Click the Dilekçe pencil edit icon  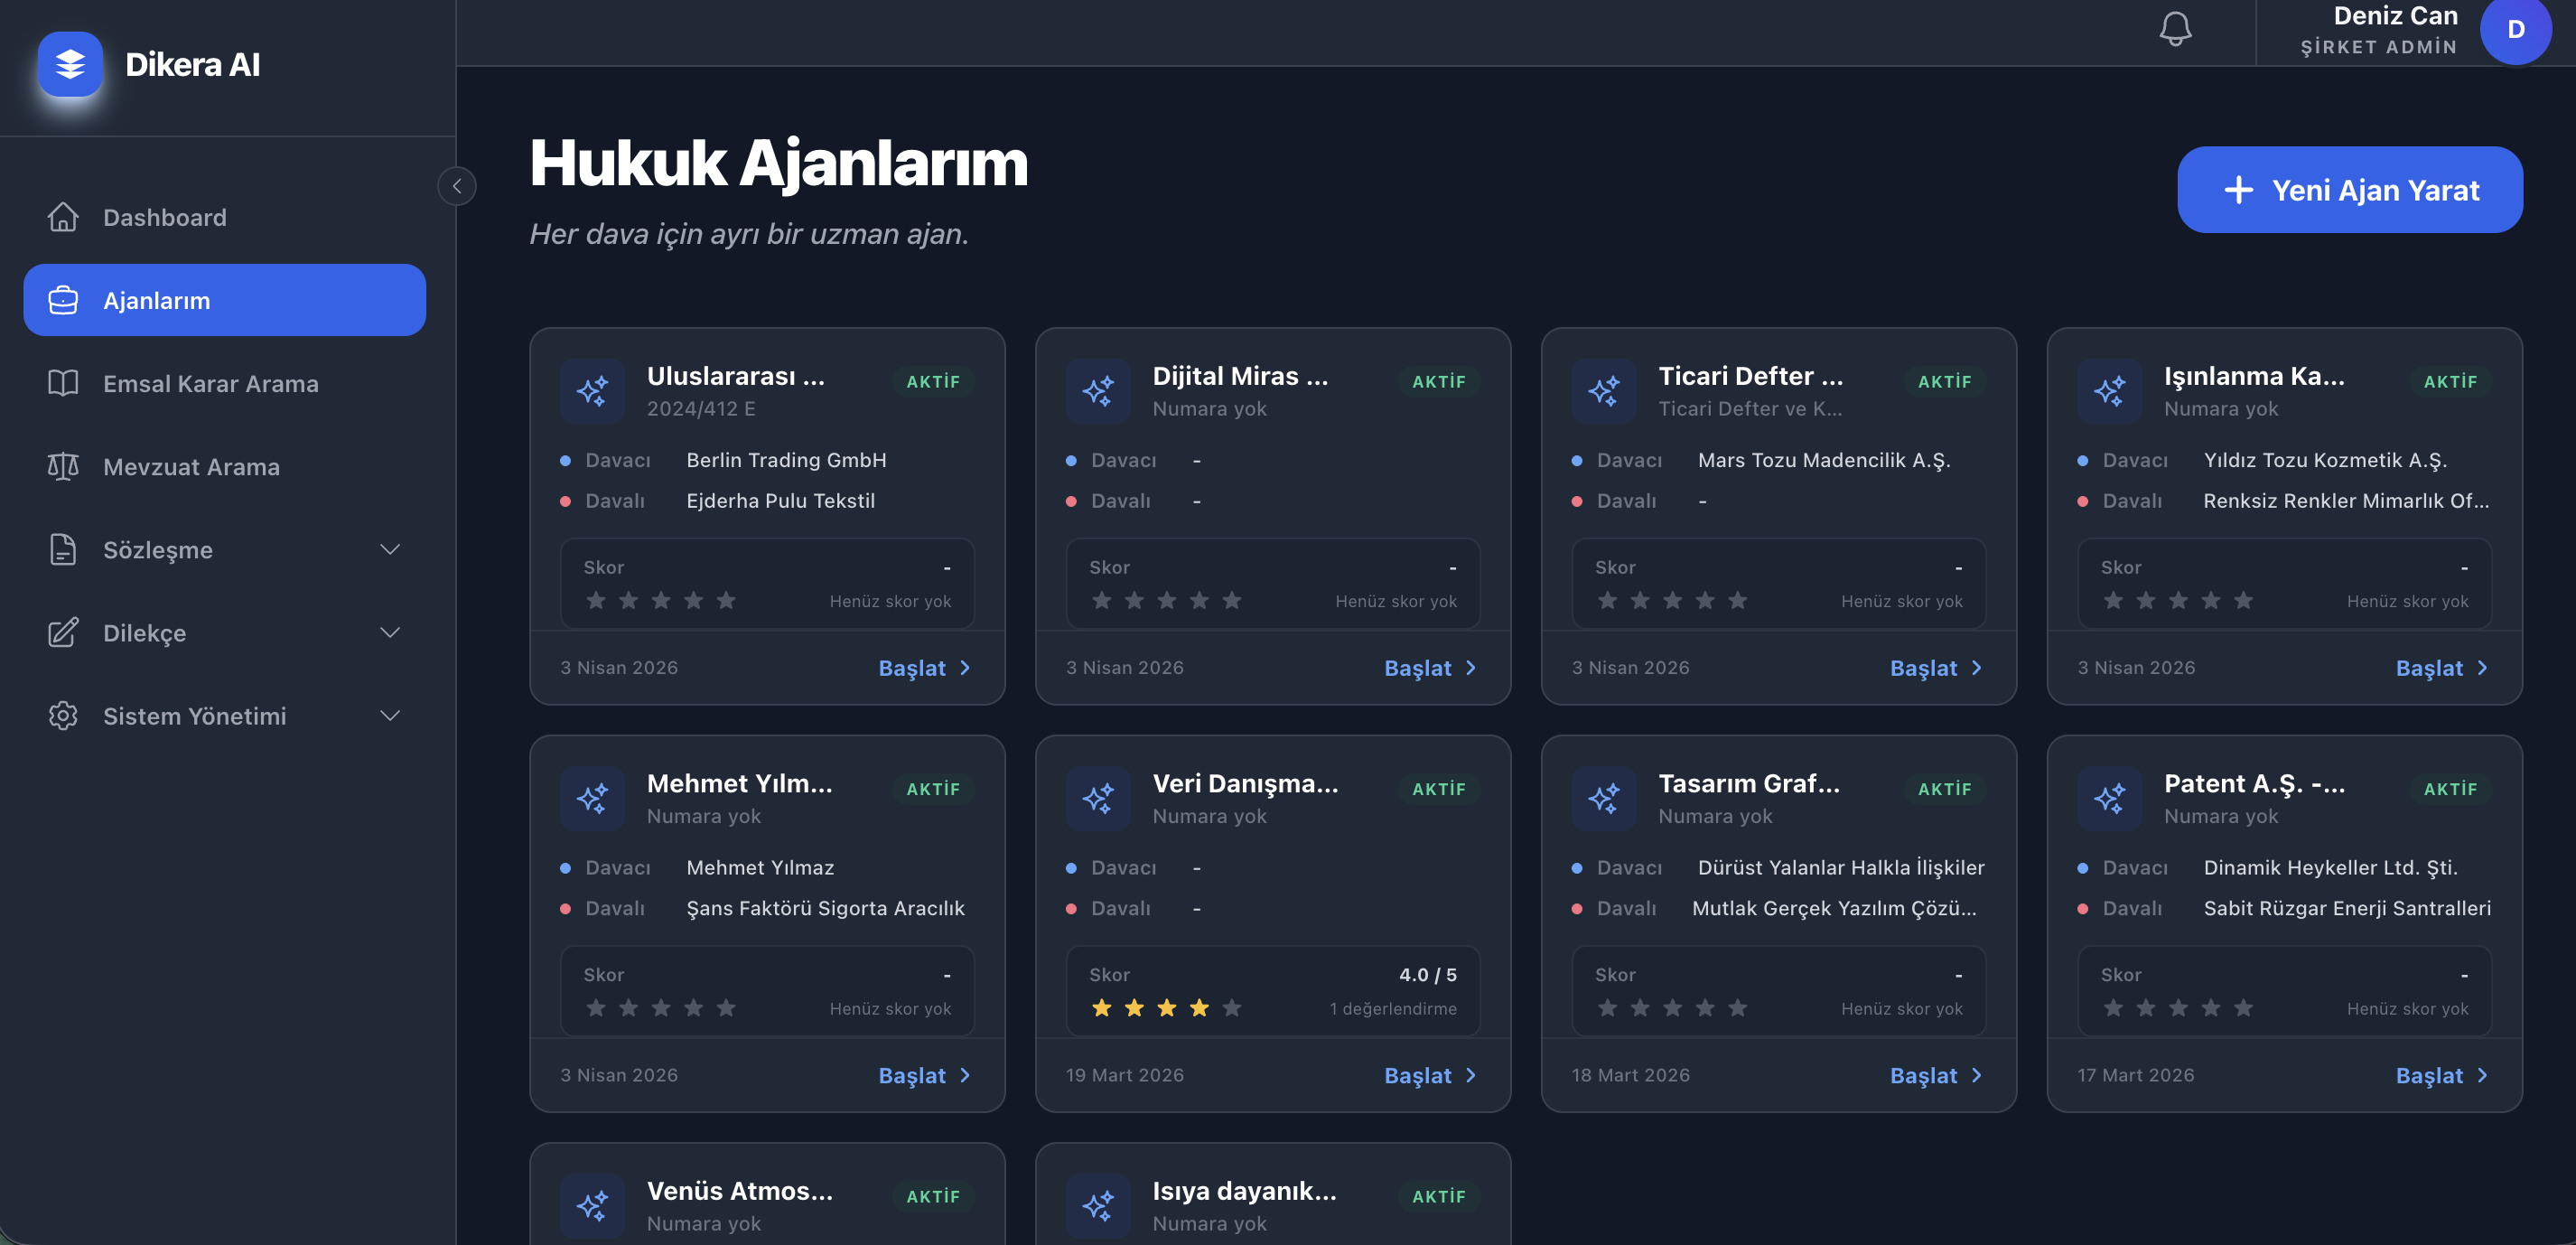[63, 633]
